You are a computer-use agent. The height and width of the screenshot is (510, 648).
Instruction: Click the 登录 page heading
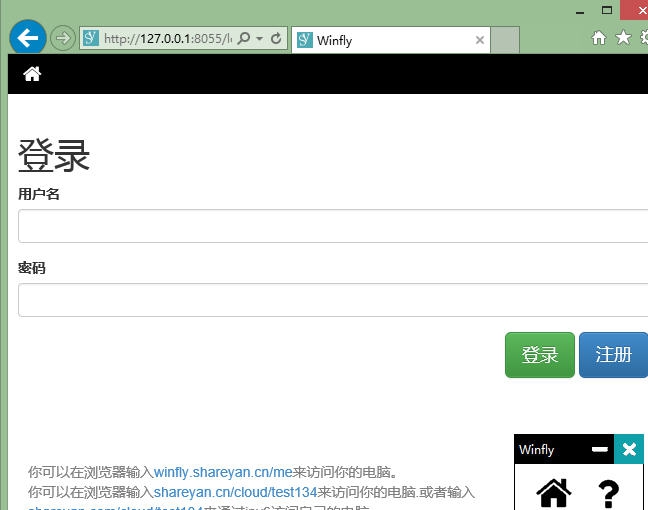[54, 156]
